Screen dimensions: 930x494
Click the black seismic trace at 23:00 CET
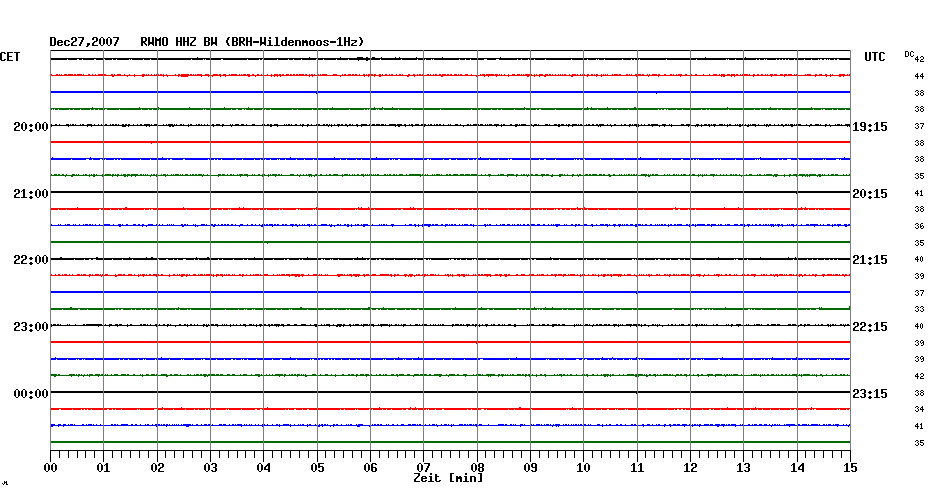[450, 326]
